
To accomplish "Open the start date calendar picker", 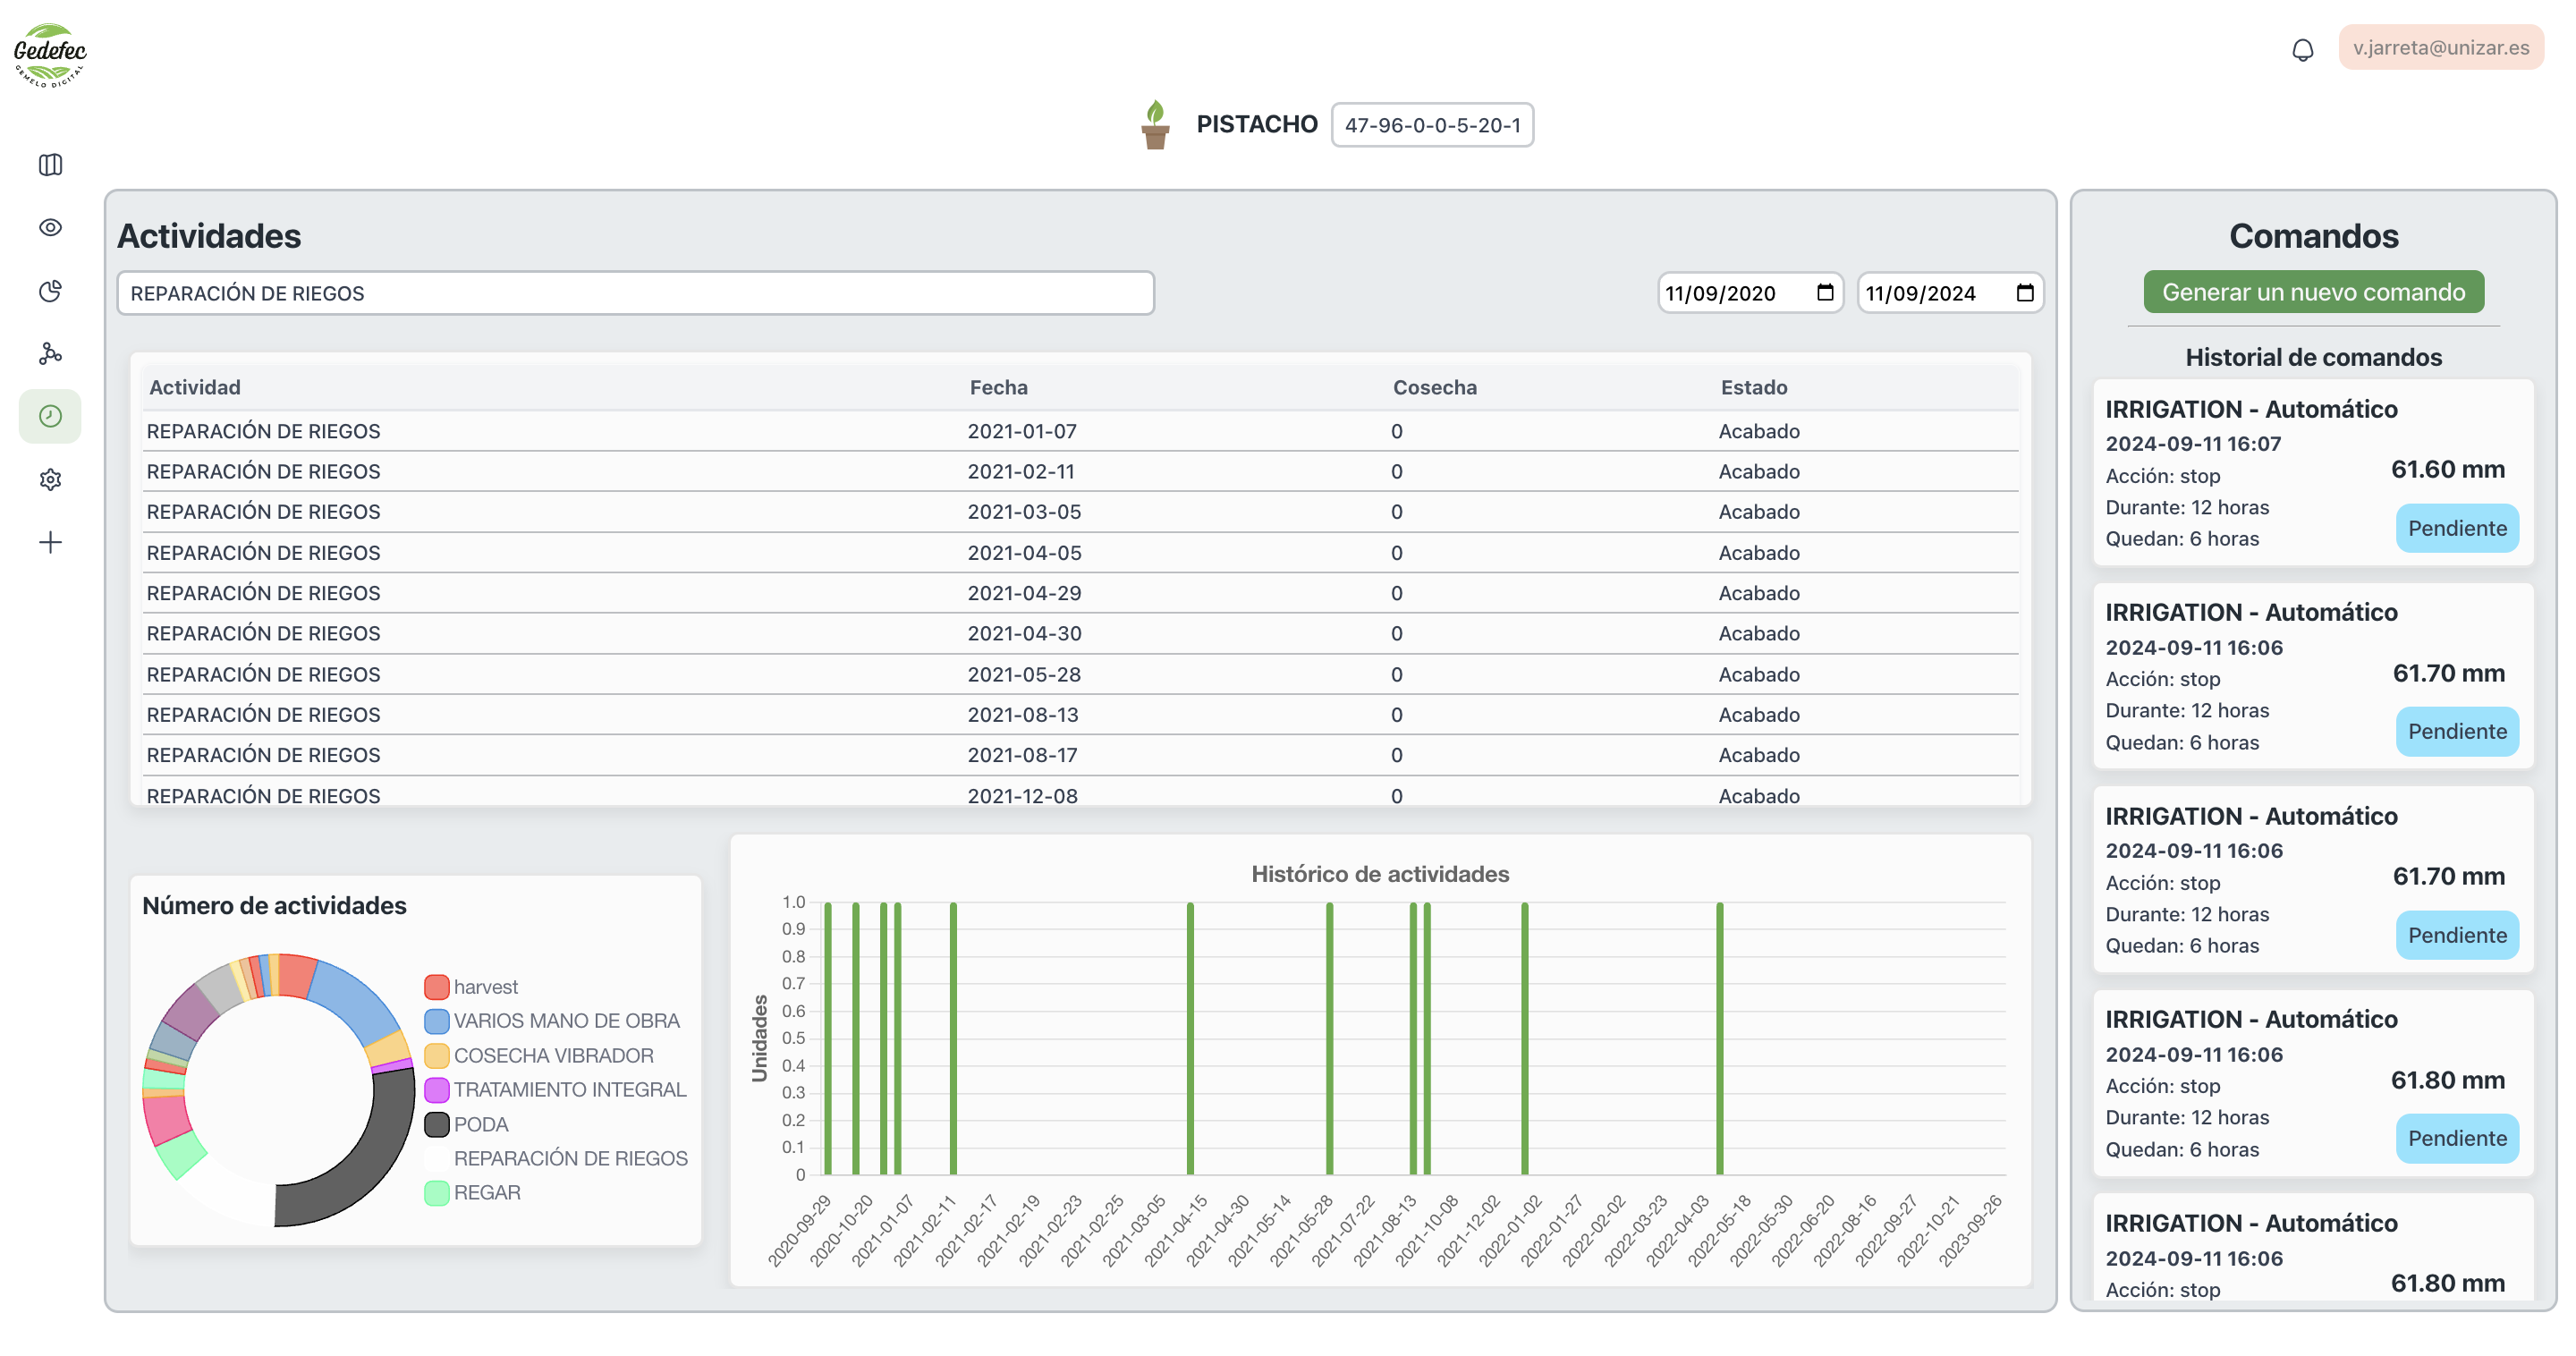I will [1825, 293].
